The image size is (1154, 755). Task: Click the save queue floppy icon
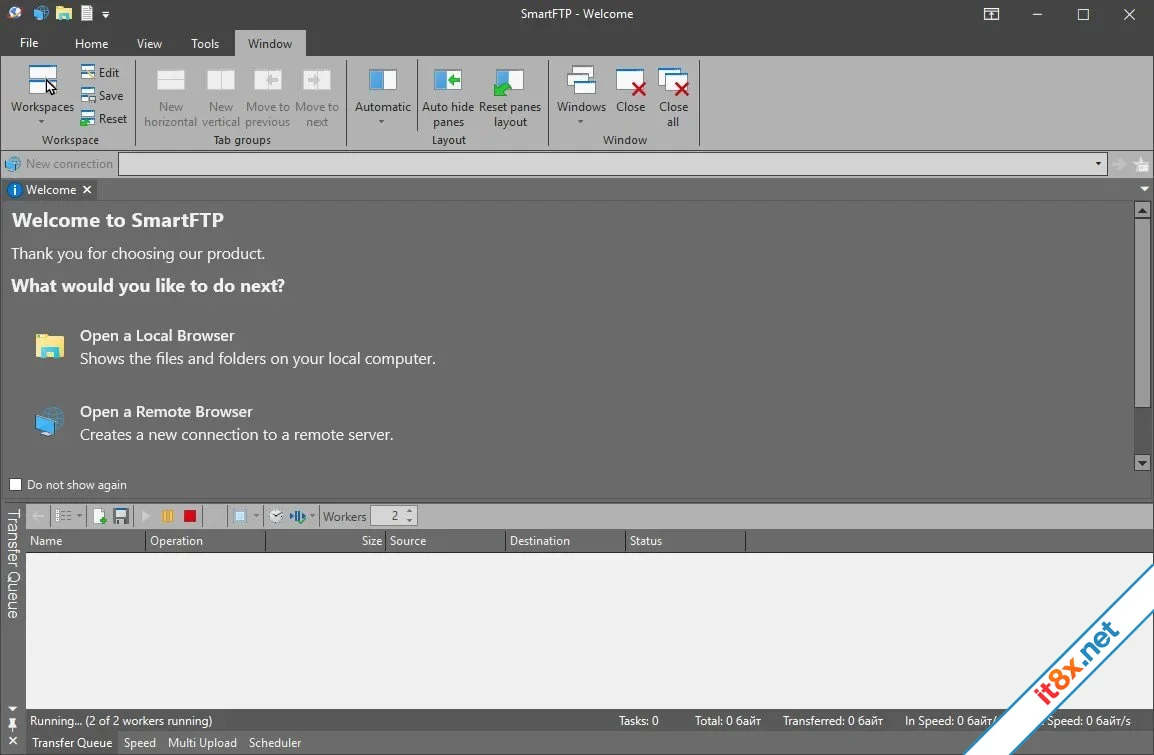click(121, 517)
